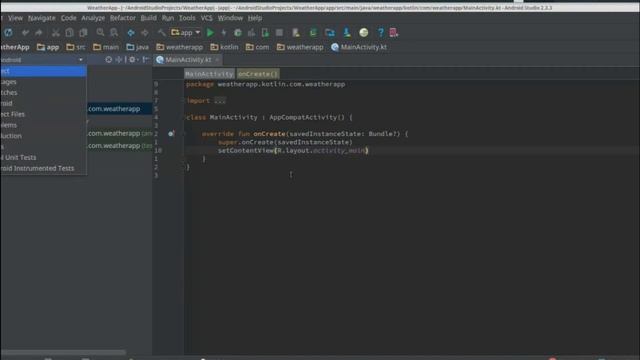Screen dimensions: 640x360
Task: Open the Navigate menu
Action: pos(42,18)
